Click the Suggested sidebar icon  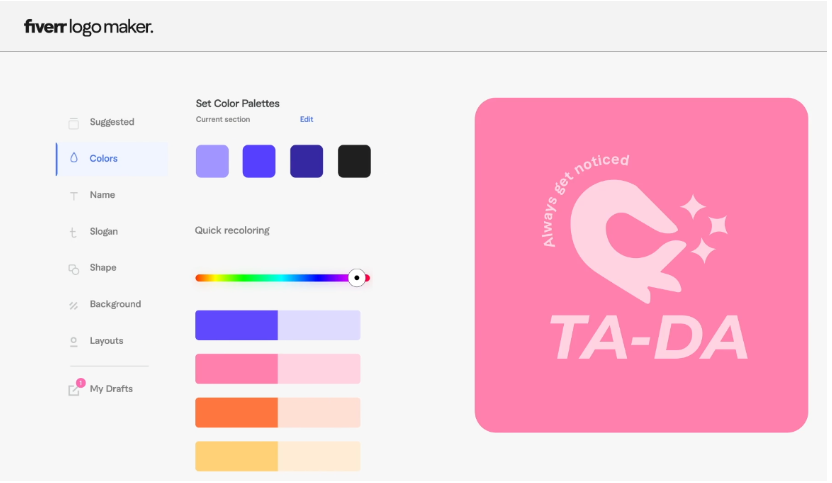74,123
